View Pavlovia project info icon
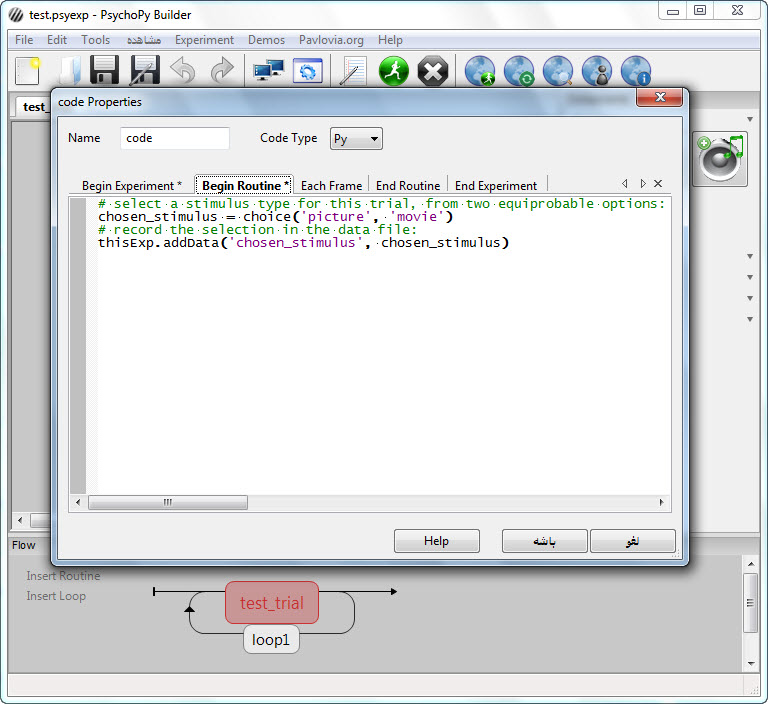The height and width of the screenshot is (704, 768). click(x=636, y=71)
